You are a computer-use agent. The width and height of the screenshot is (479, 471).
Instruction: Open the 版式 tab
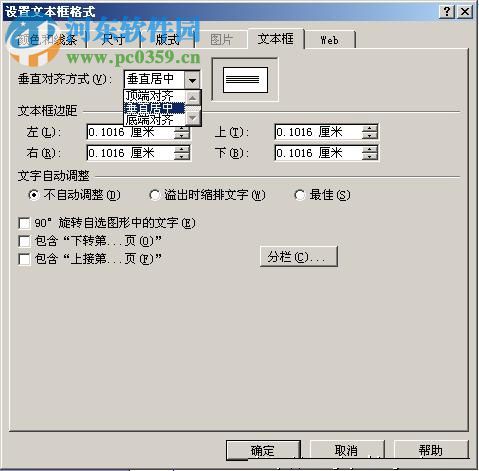point(167,40)
